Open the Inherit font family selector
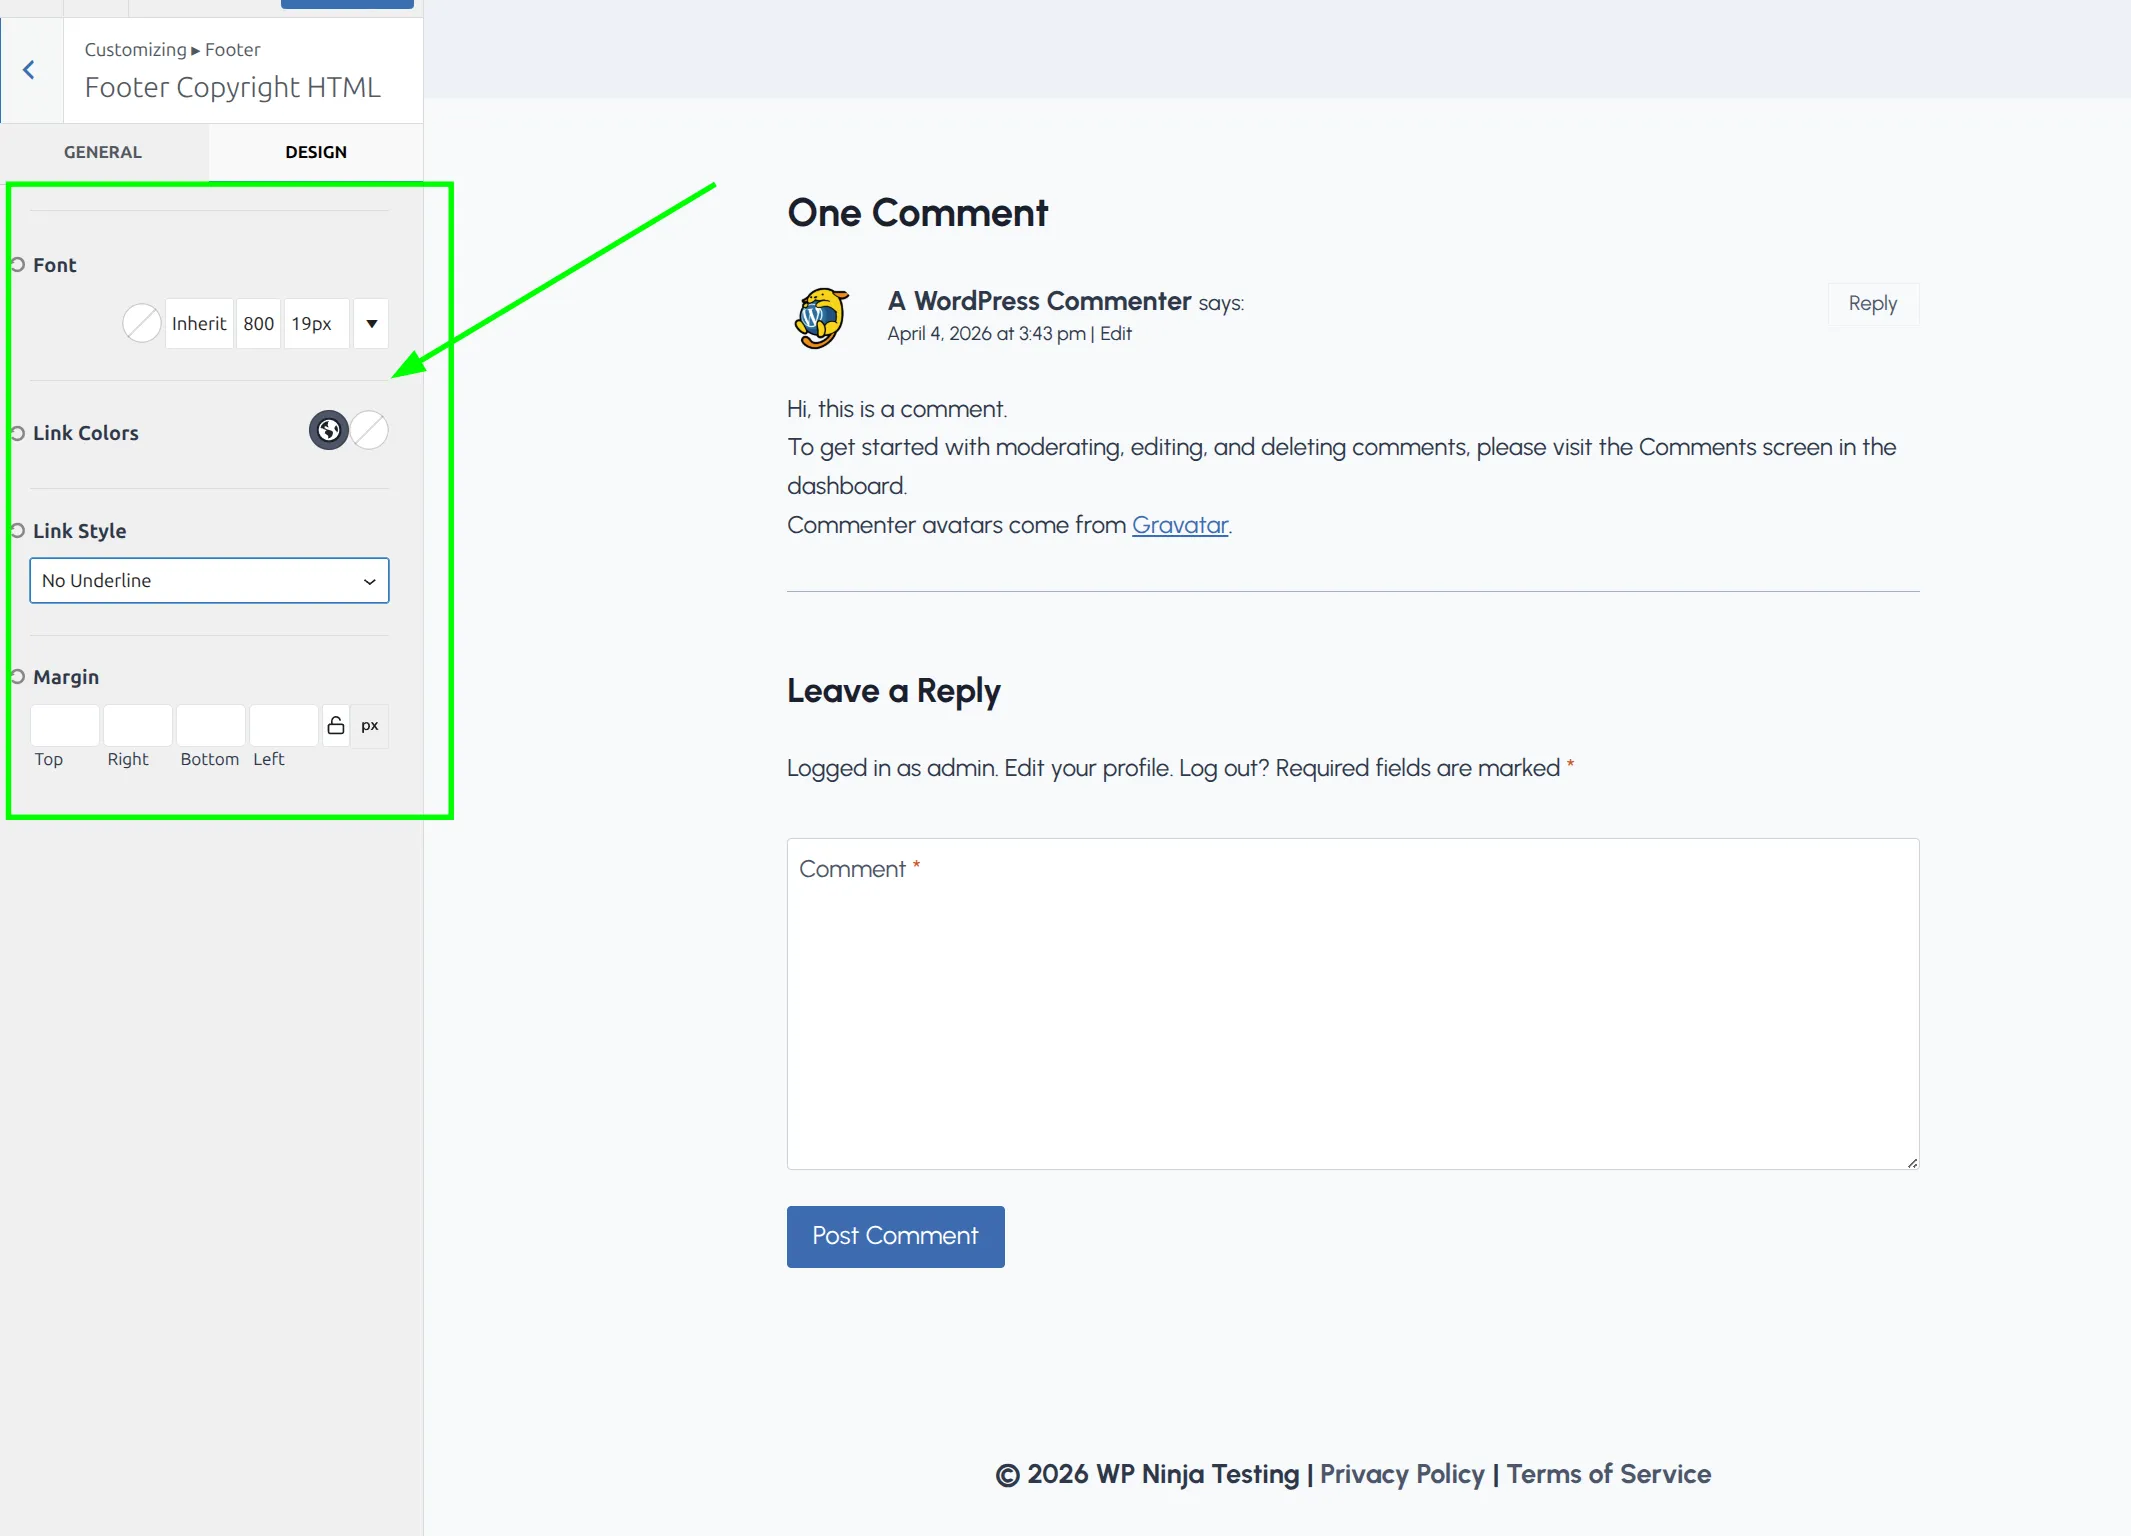This screenshot has height=1536, width=2131. 199,322
